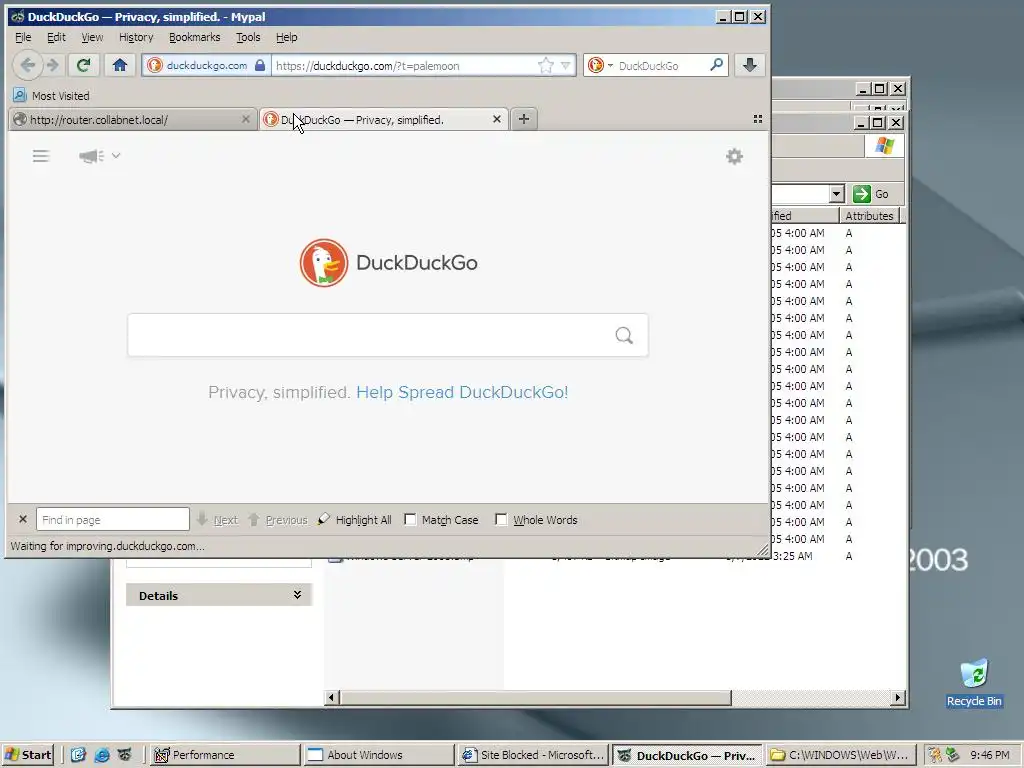1024x768 pixels.
Task: Reload the page with the green refresh icon
Action: 84,65
